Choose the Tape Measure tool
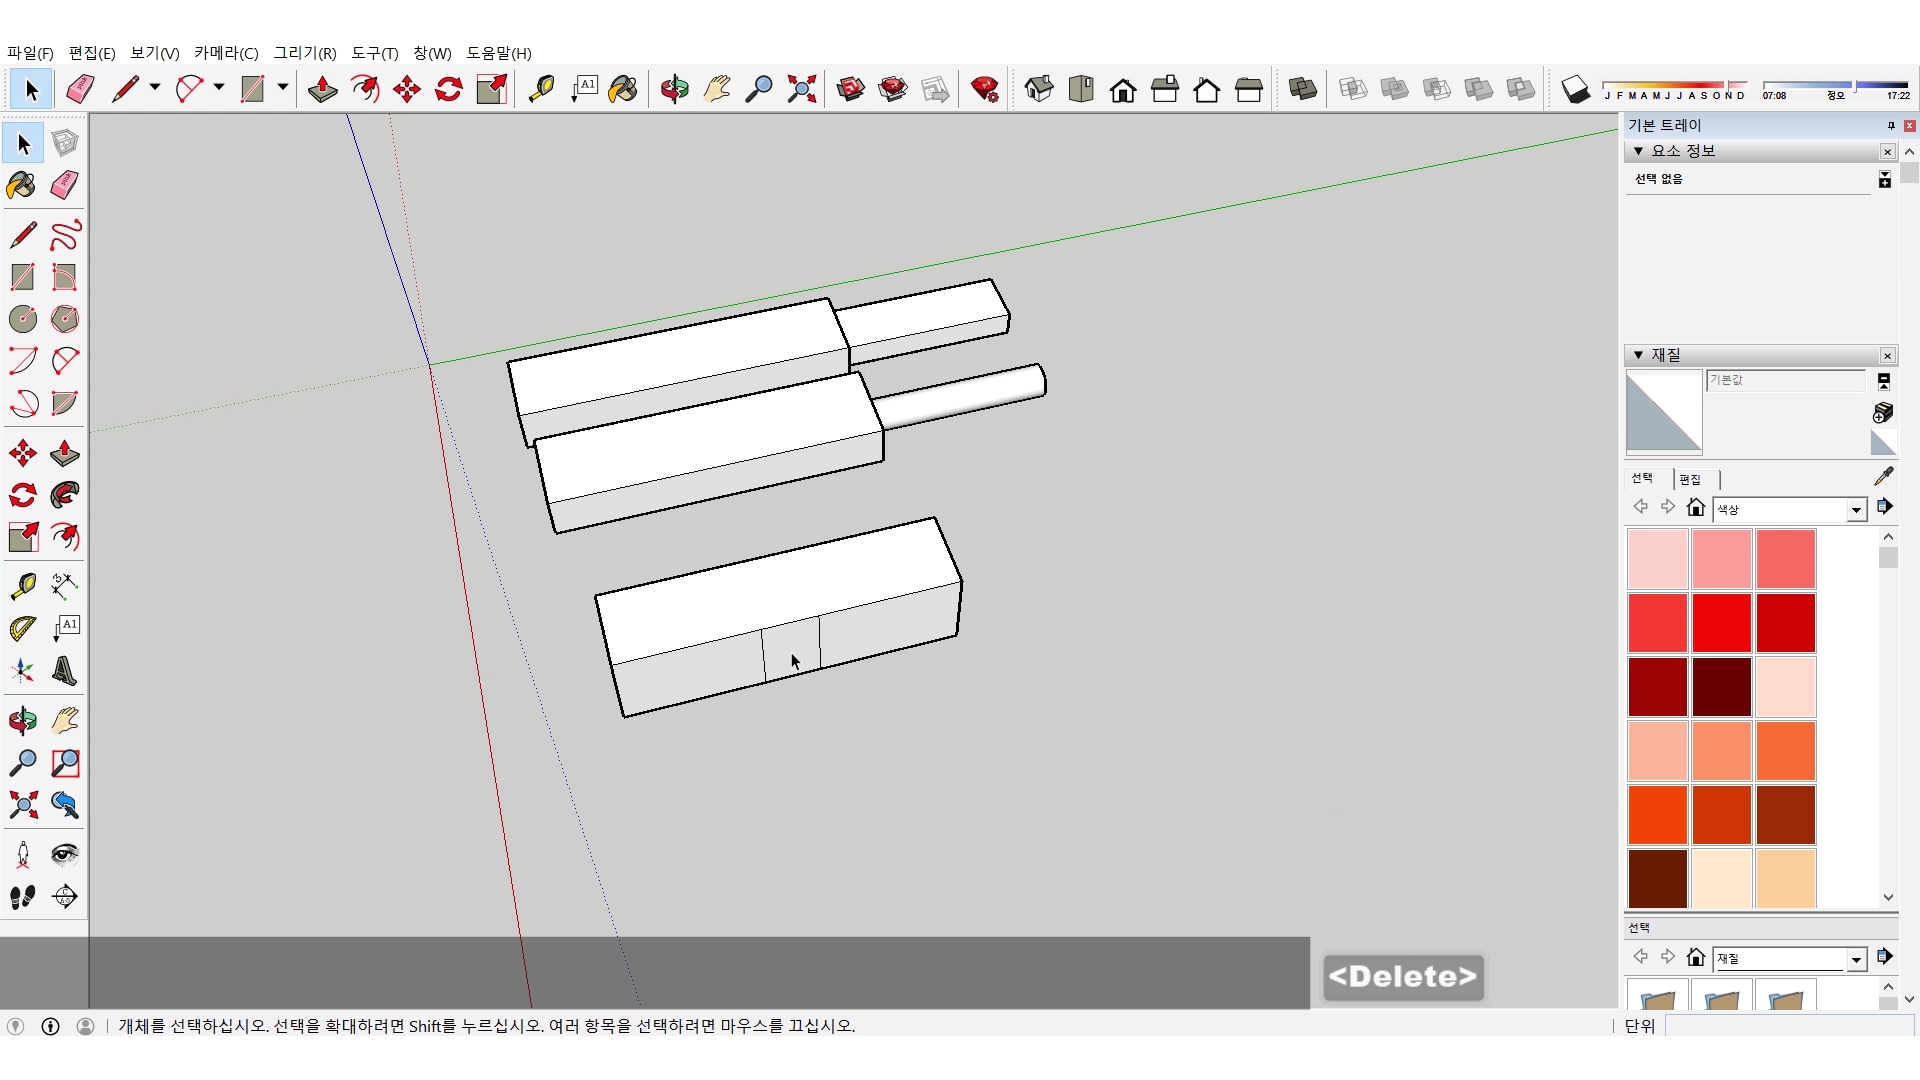 click(x=22, y=585)
